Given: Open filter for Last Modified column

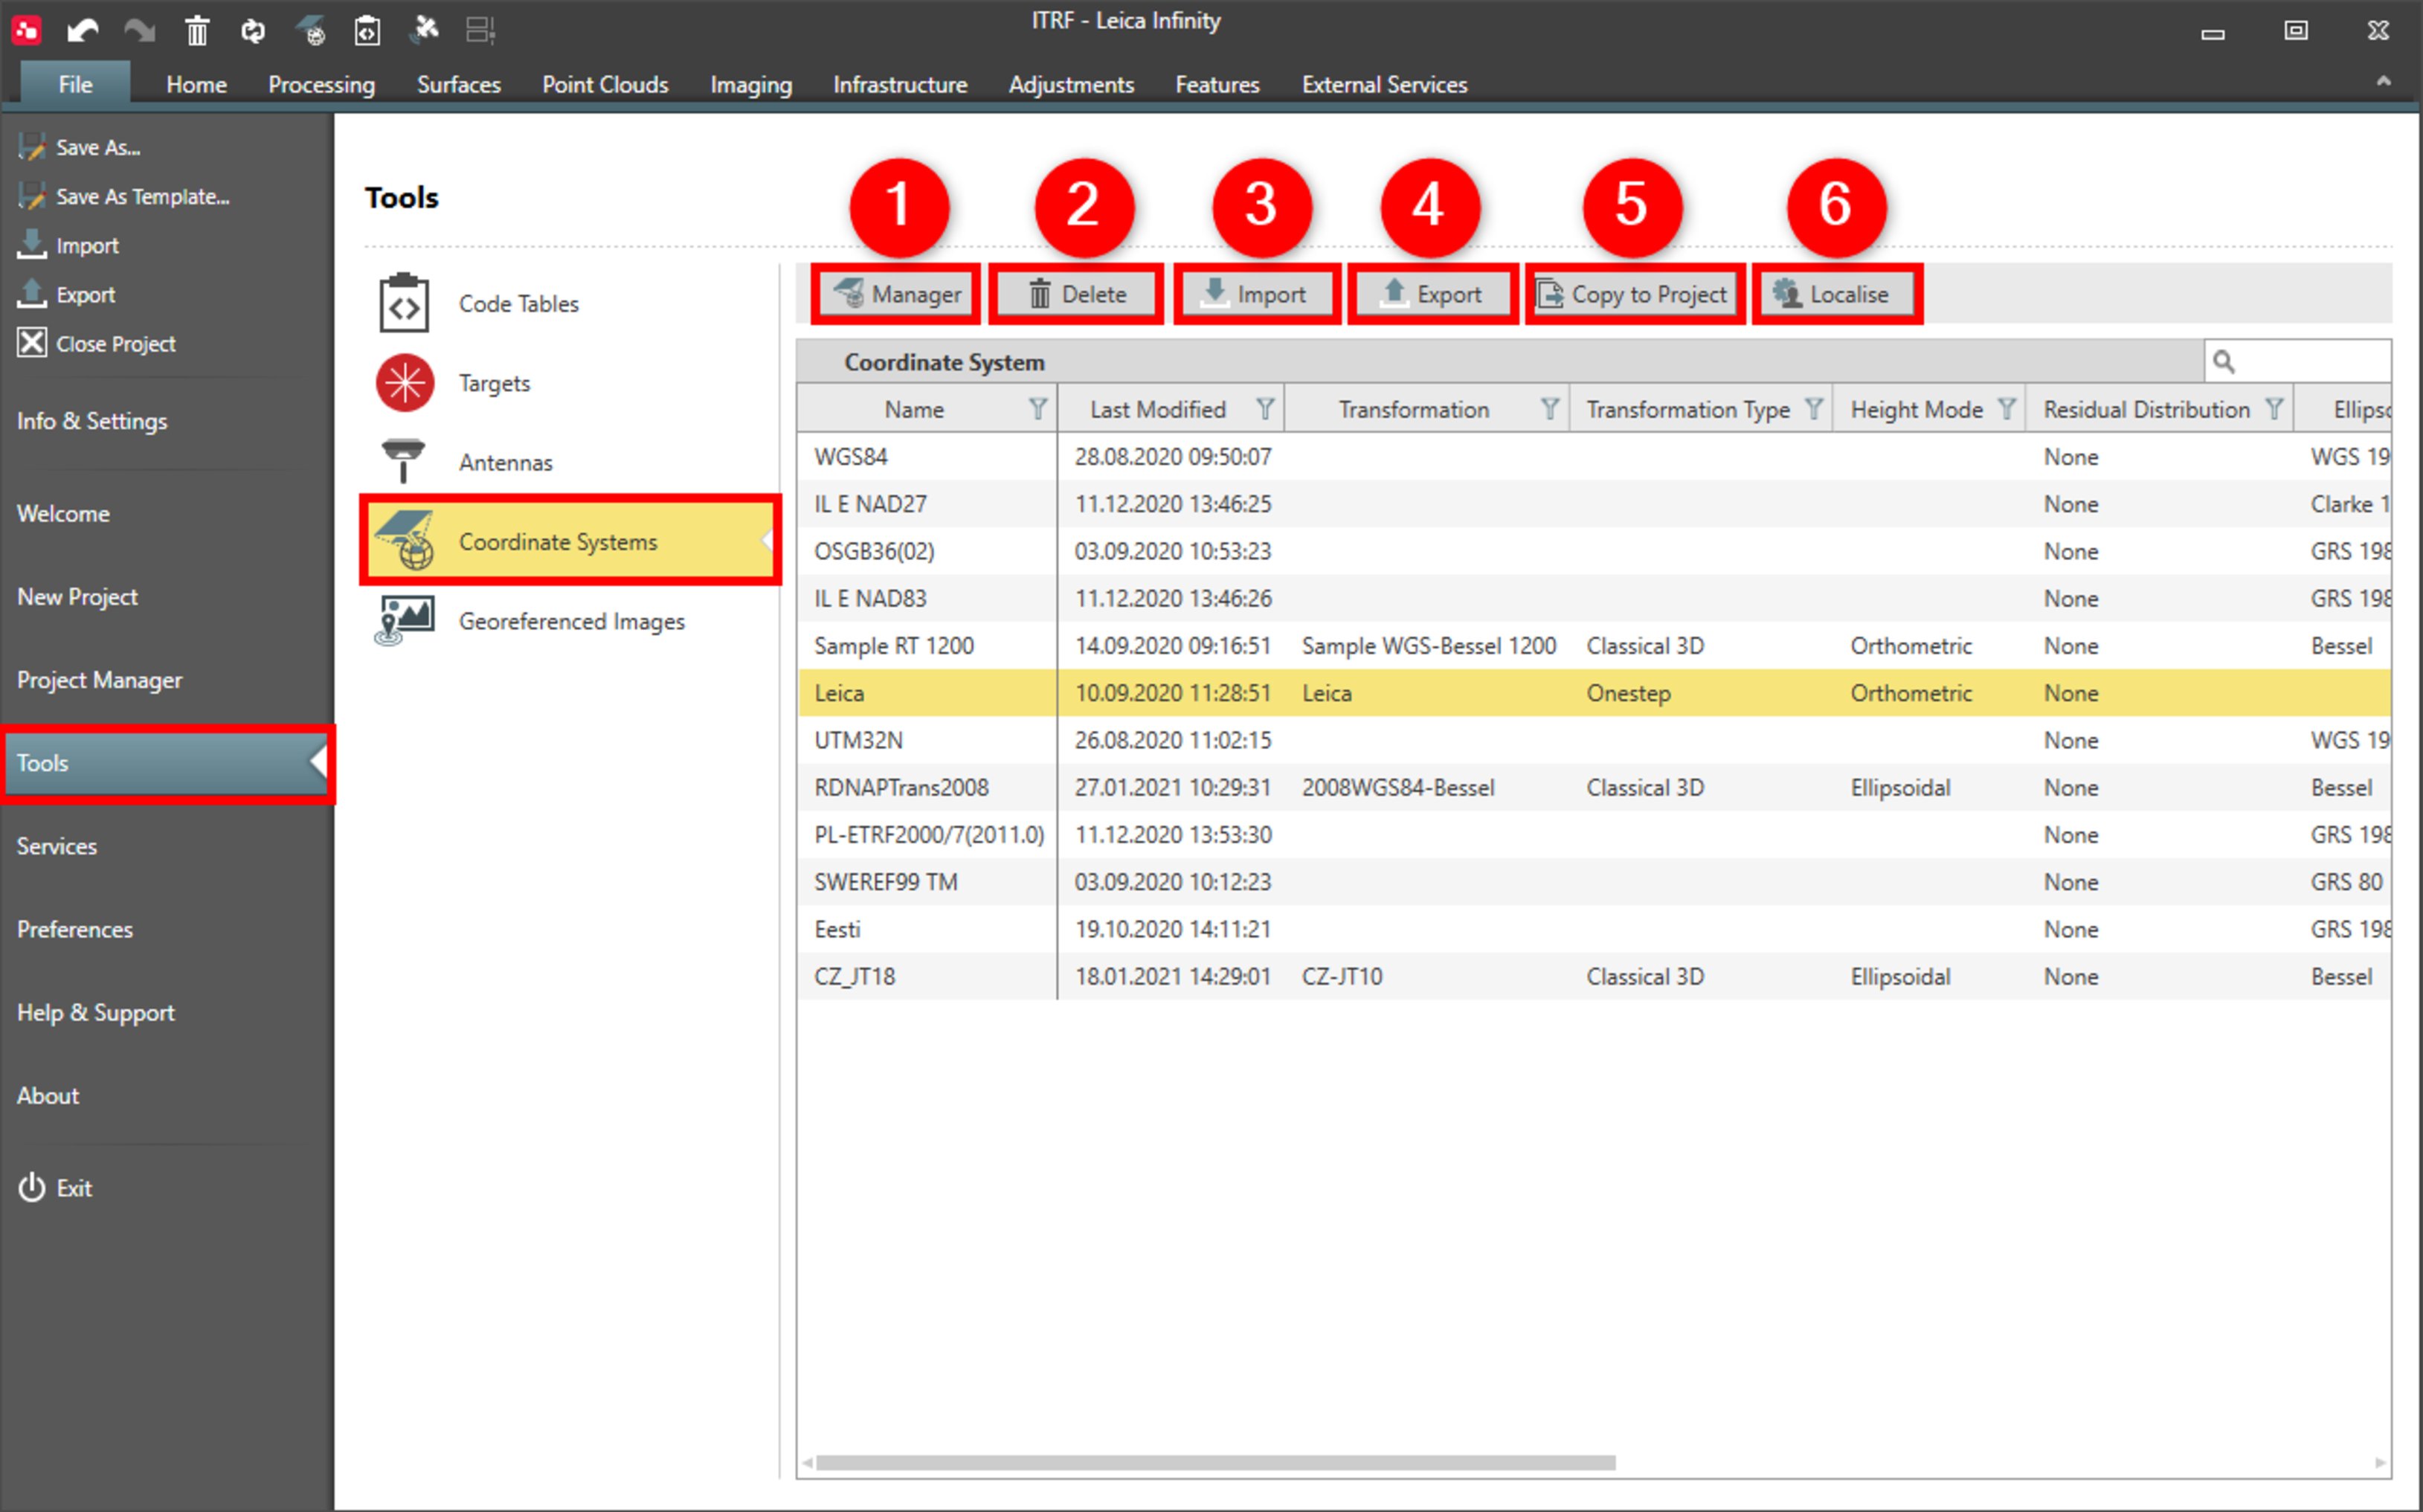Looking at the screenshot, I should pyautogui.click(x=1264, y=409).
